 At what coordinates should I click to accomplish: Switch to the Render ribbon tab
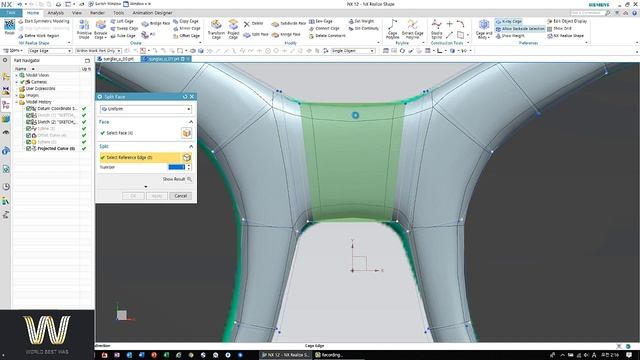pyautogui.click(x=98, y=13)
